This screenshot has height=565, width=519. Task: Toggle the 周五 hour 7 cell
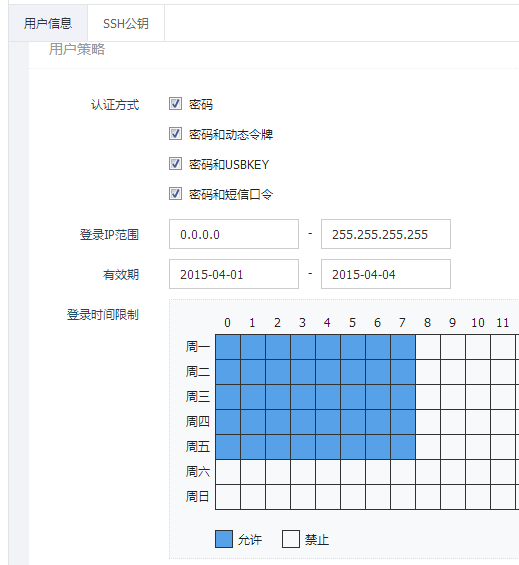point(403,447)
